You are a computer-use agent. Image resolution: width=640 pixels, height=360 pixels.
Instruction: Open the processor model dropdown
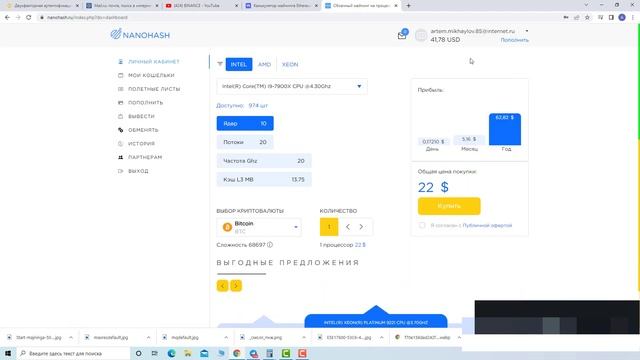pos(291,87)
